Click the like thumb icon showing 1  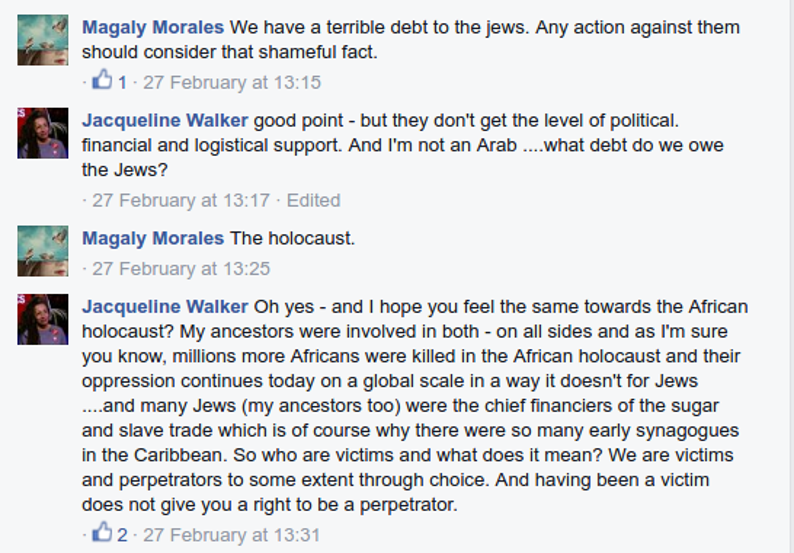tap(103, 81)
